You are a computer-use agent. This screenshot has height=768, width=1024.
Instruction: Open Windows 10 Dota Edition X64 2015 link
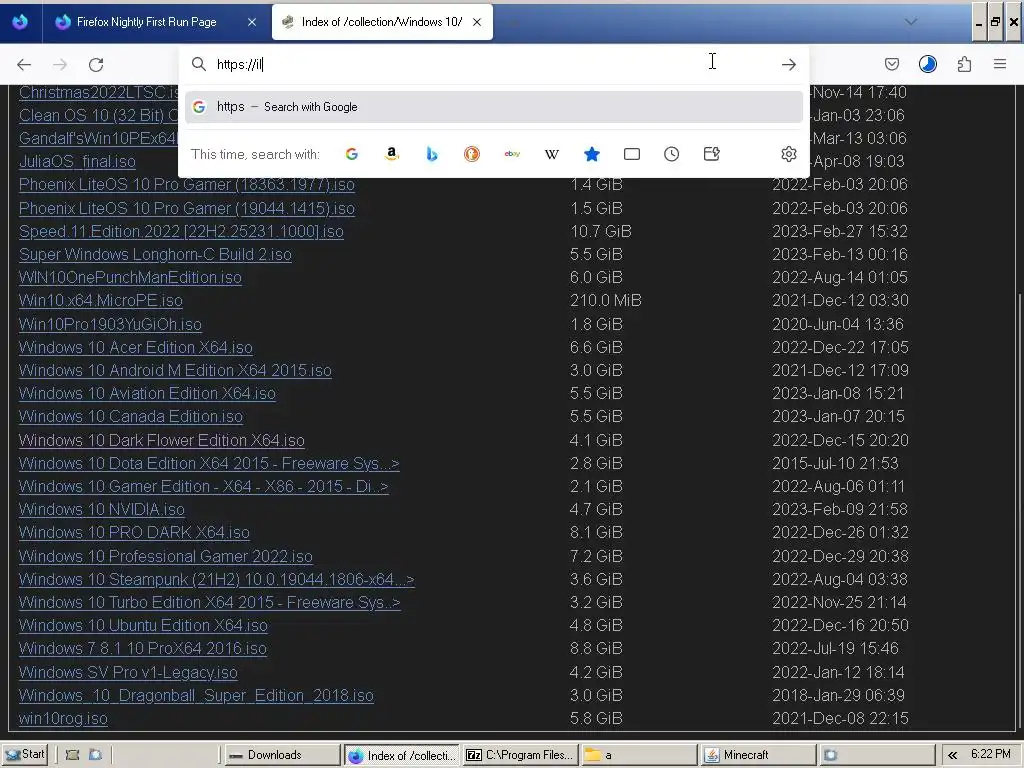click(209, 464)
